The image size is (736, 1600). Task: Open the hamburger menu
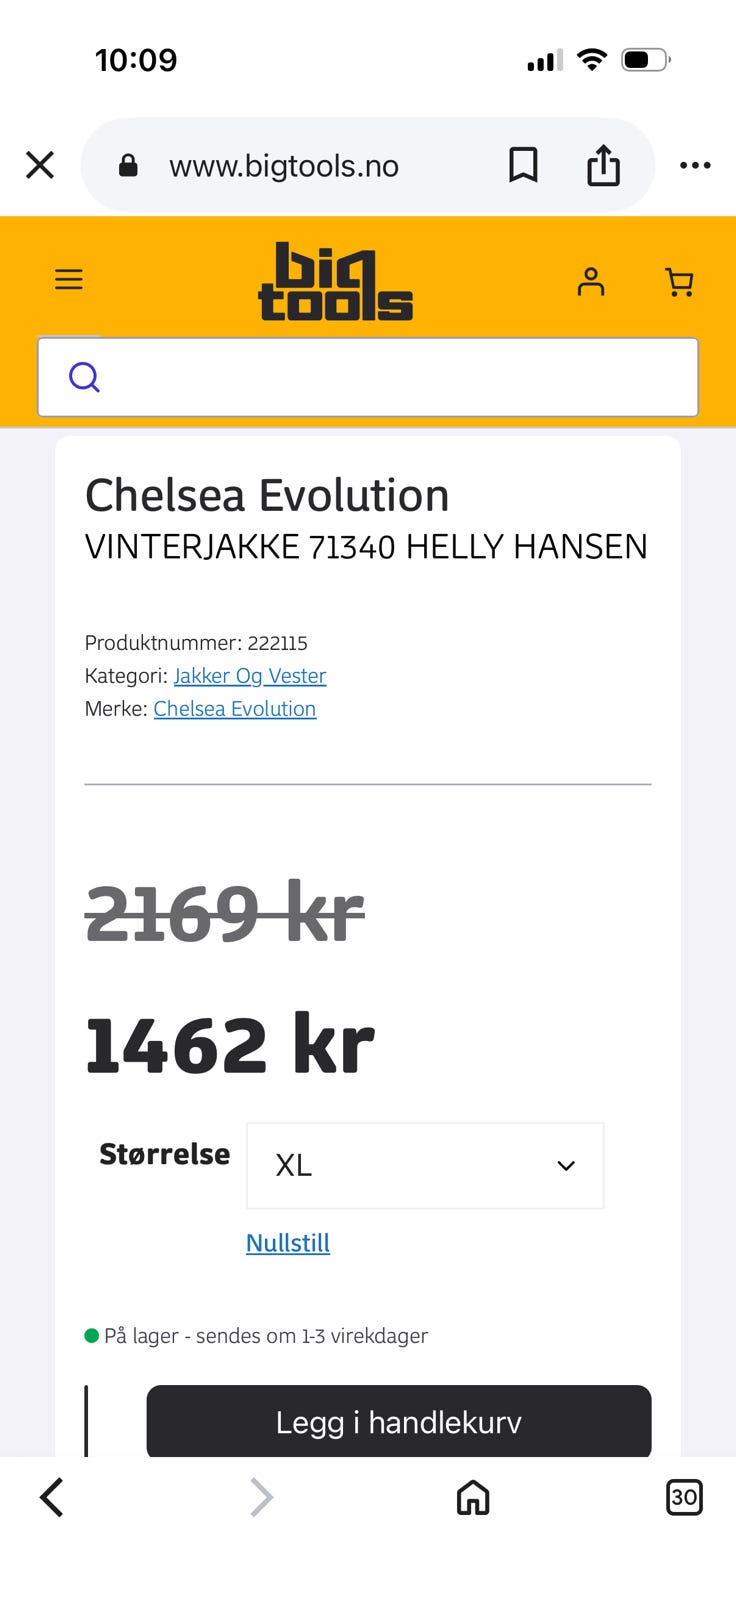coord(69,279)
